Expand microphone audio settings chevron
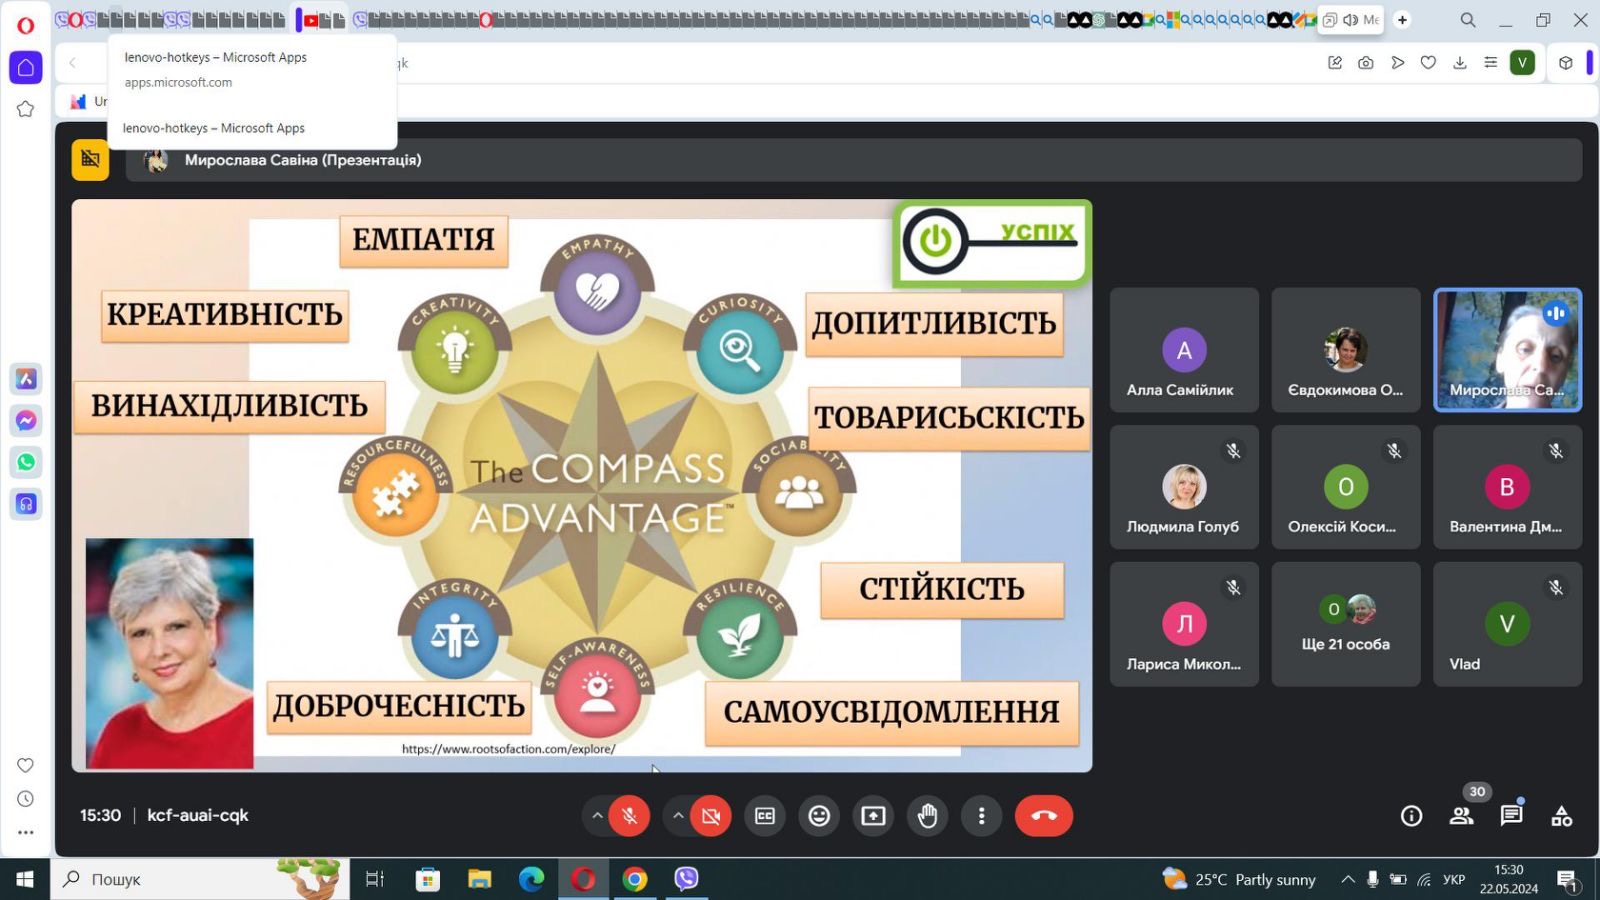Viewport: 1600px width, 900px height. [x=597, y=816]
